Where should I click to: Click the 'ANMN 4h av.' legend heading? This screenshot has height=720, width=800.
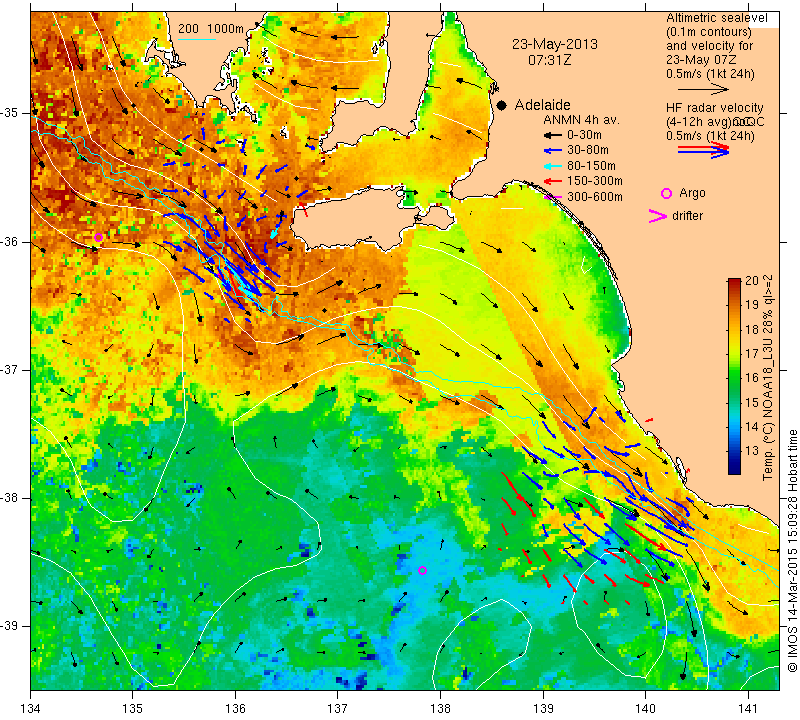tap(581, 120)
